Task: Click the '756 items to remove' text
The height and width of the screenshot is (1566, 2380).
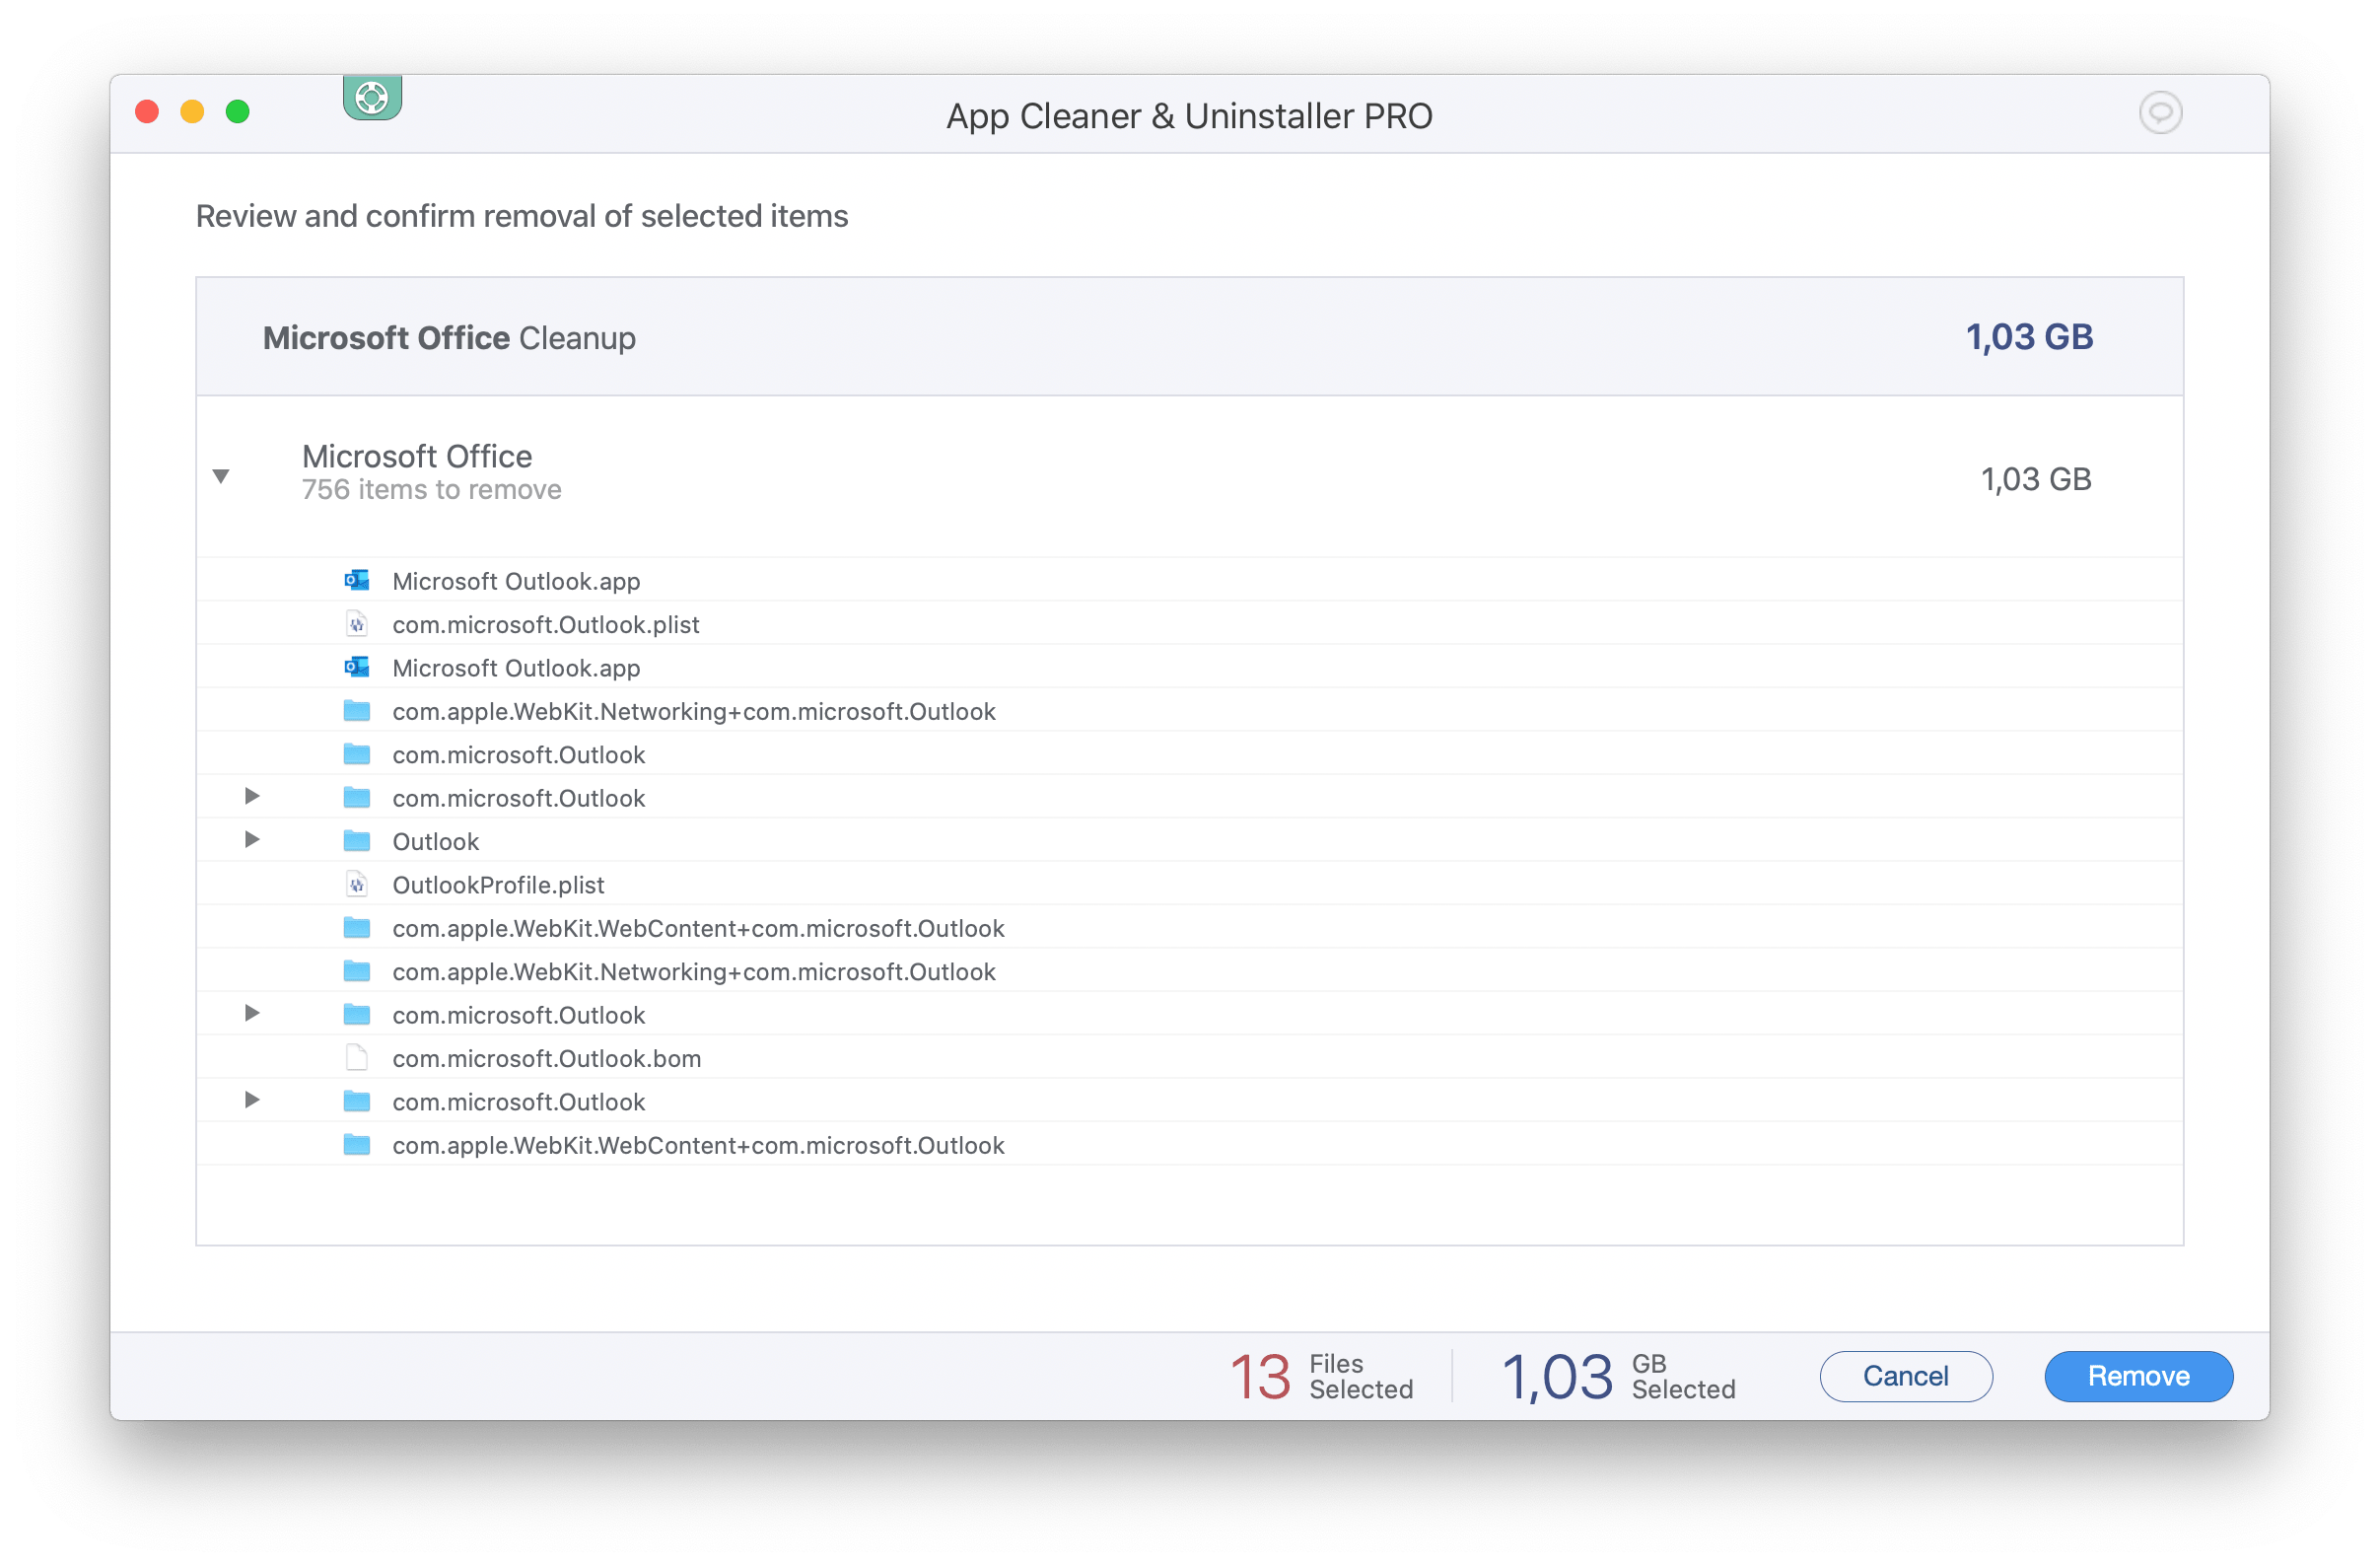Action: 432,490
